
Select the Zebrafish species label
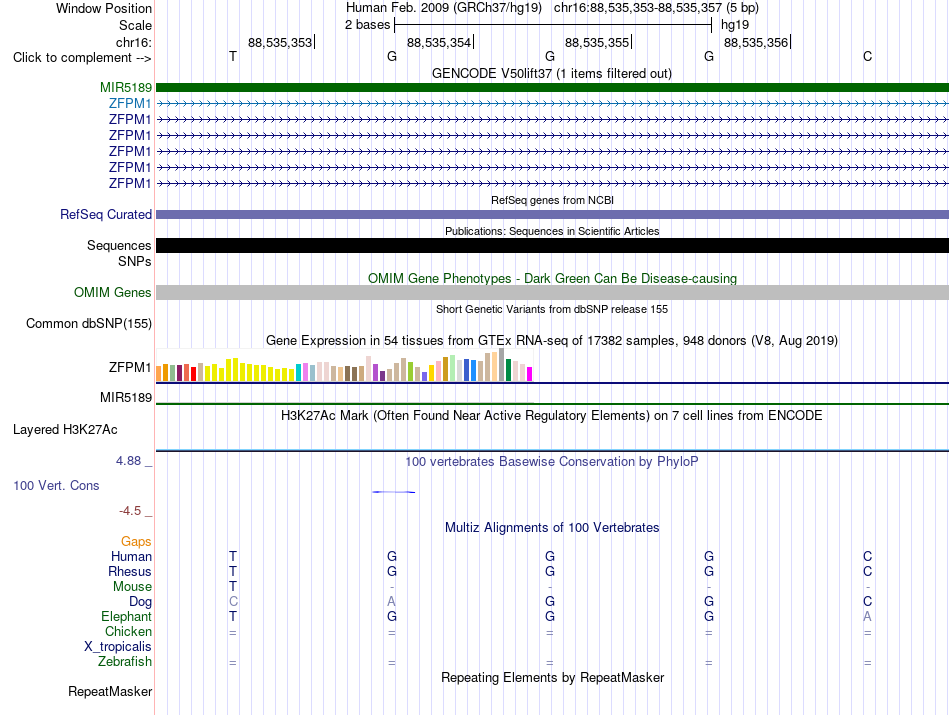point(125,662)
